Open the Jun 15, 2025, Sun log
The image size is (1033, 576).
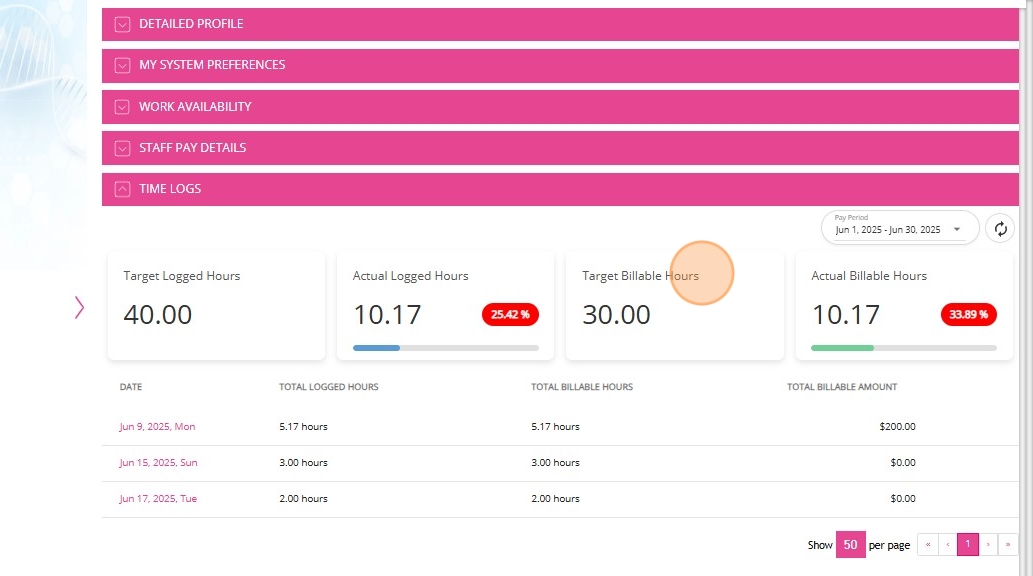click(x=158, y=463)
